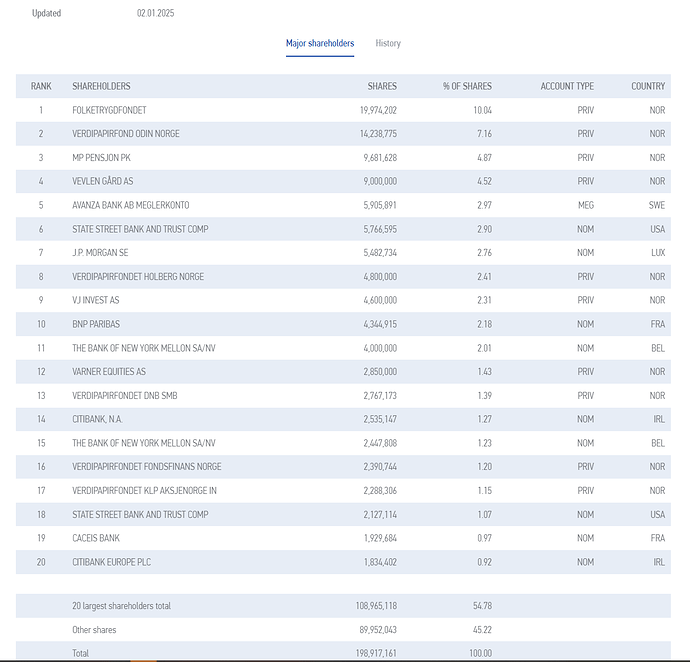Click the Updated label
This screenshot has width=690, height=662.
tap(46, 13)
